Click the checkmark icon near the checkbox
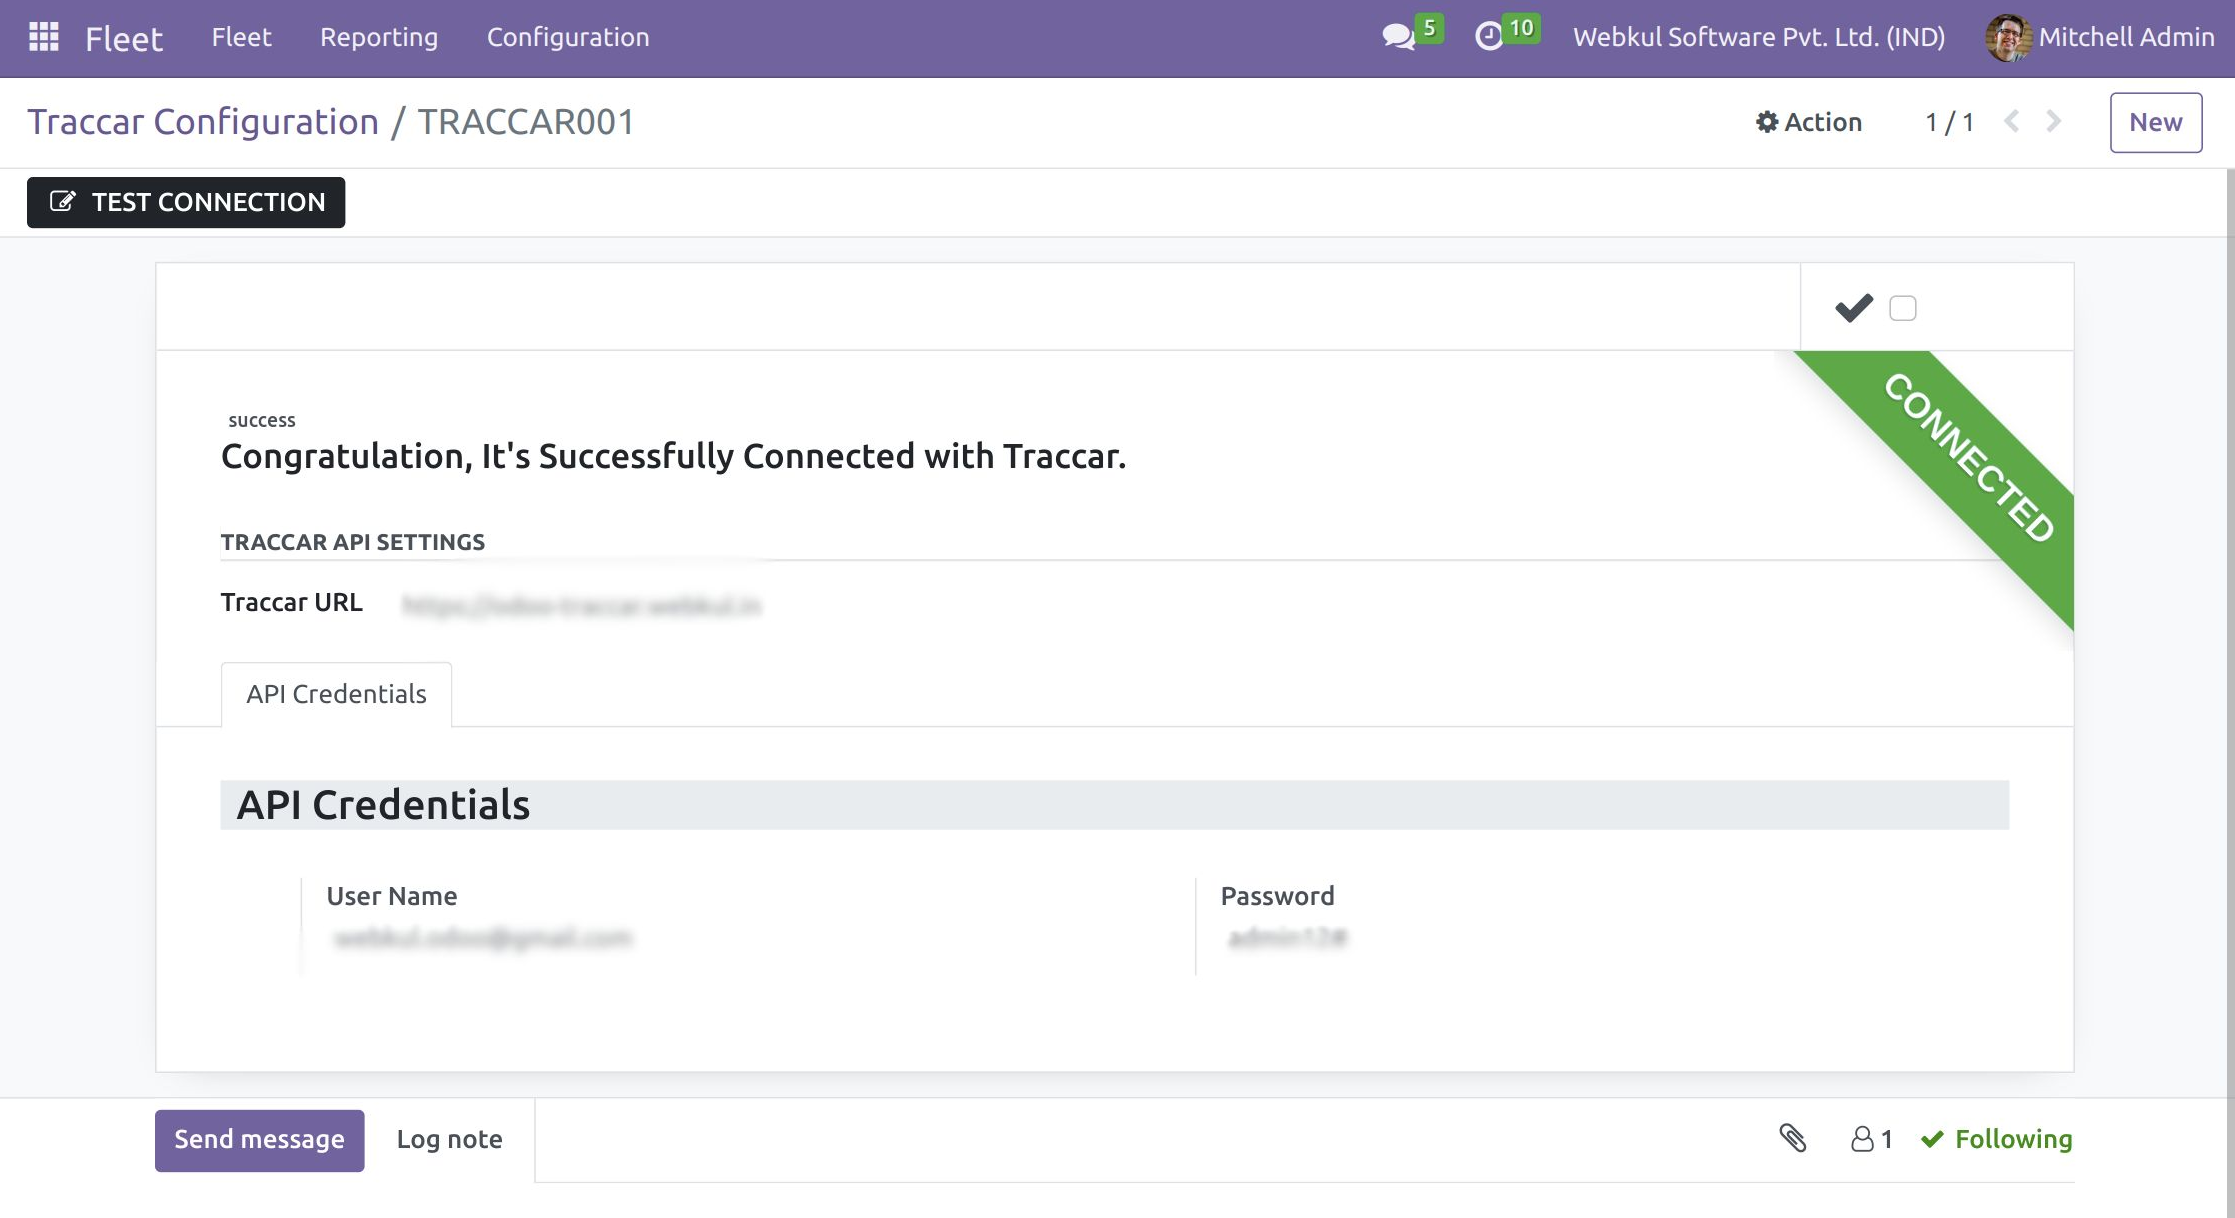The image size is (2235, 1218). click(x=1853, y=308)
